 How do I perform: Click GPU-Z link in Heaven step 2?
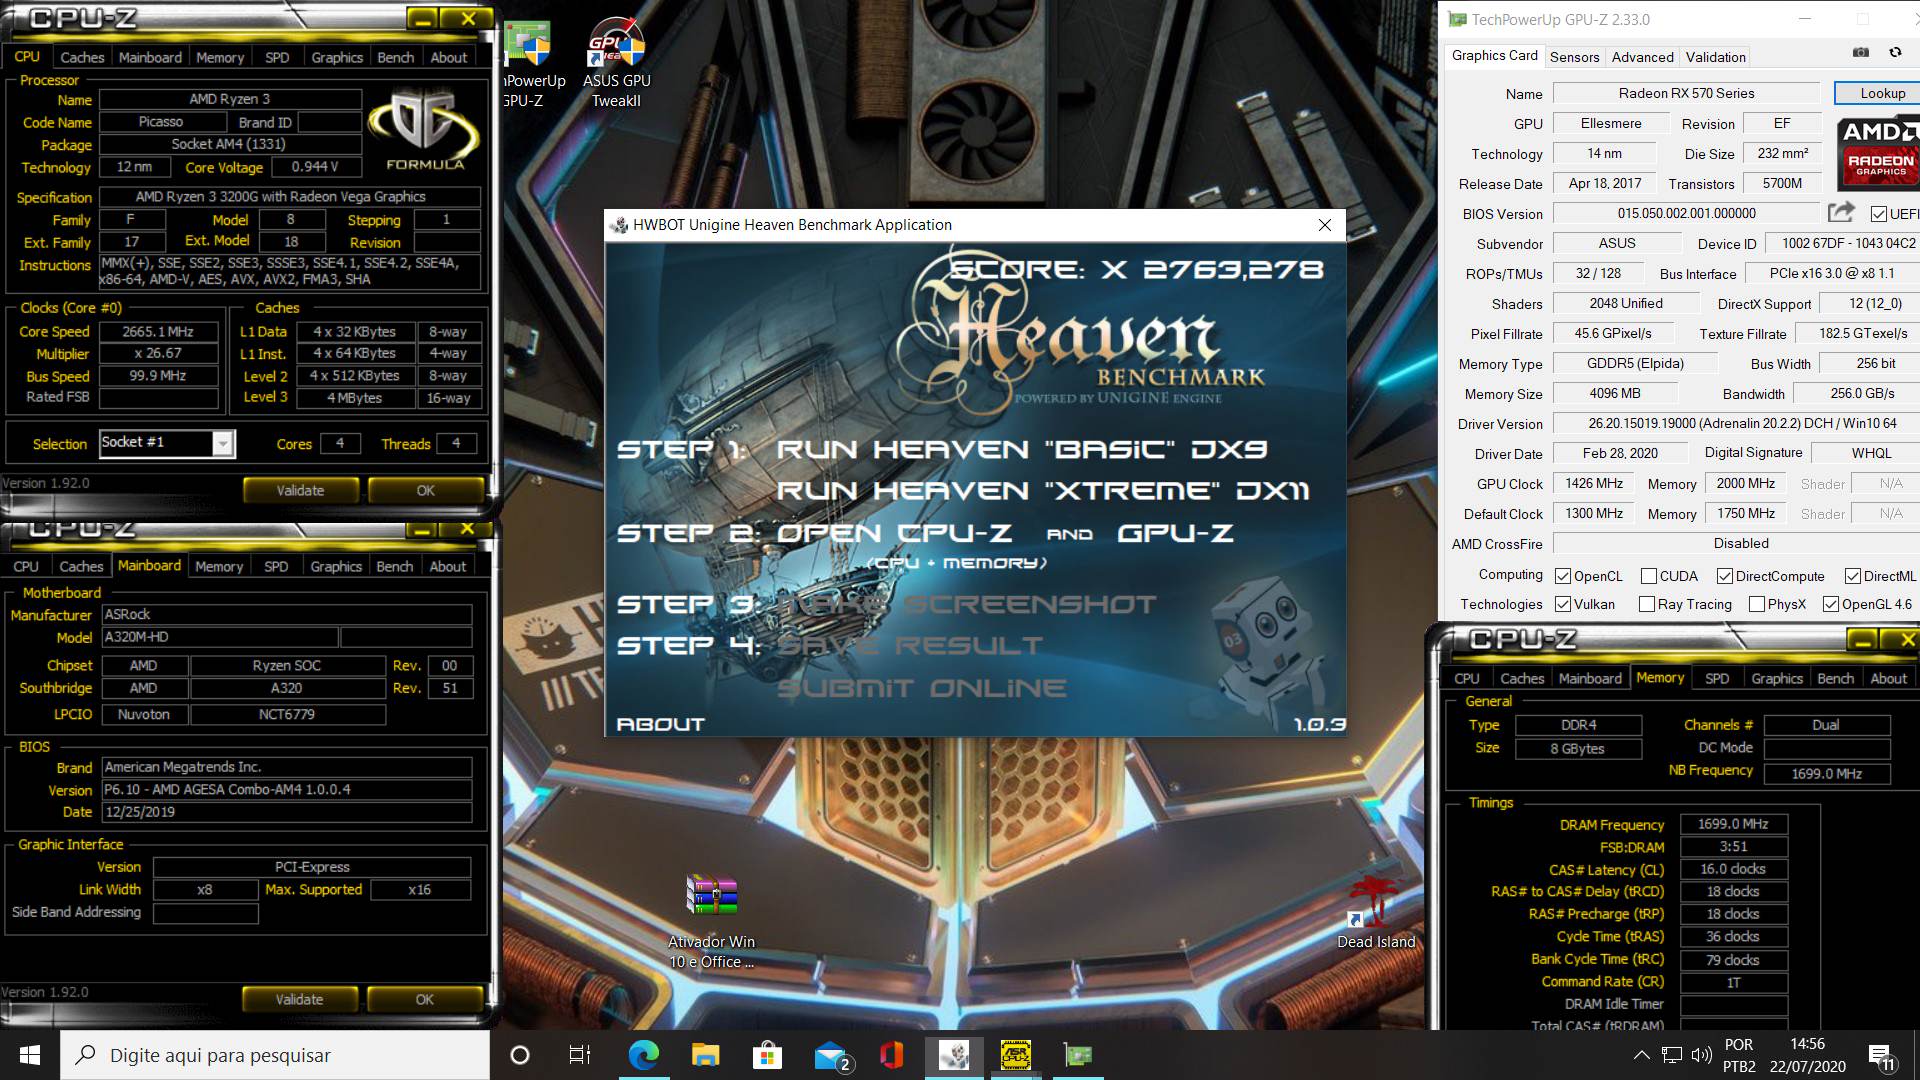pos(1175,533)
